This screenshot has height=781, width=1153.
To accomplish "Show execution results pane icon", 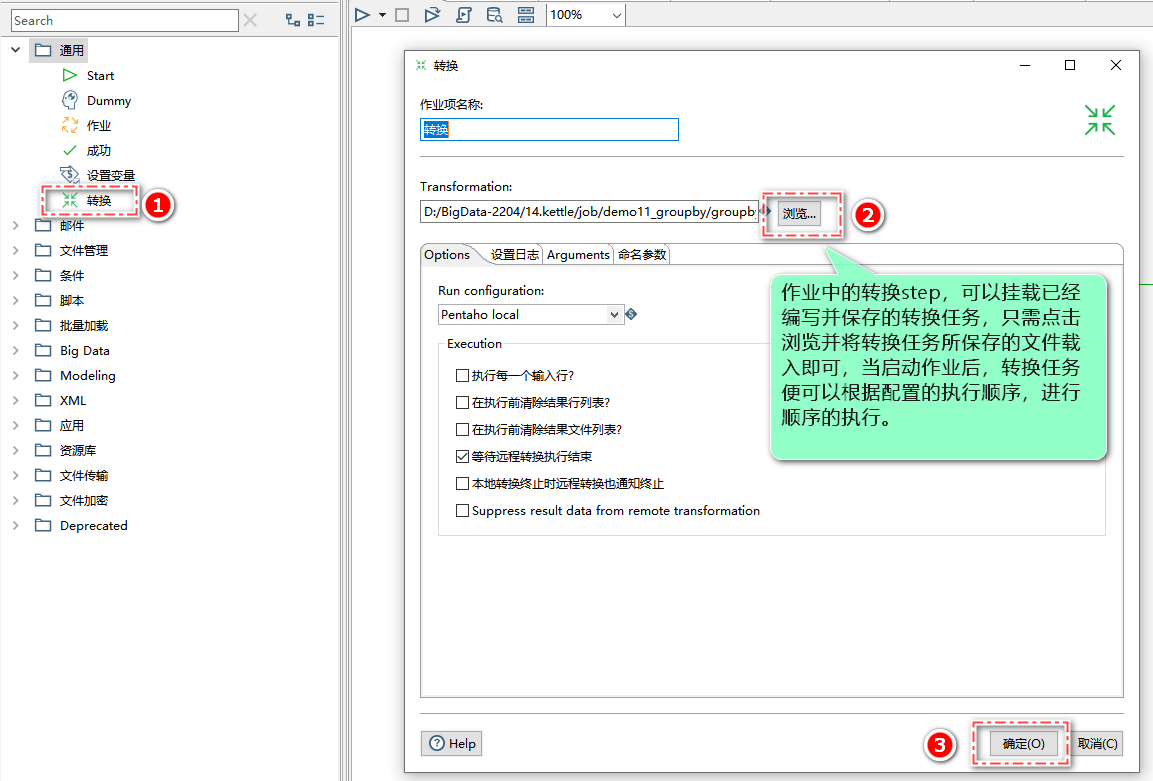I will click(x=526, y=15).
